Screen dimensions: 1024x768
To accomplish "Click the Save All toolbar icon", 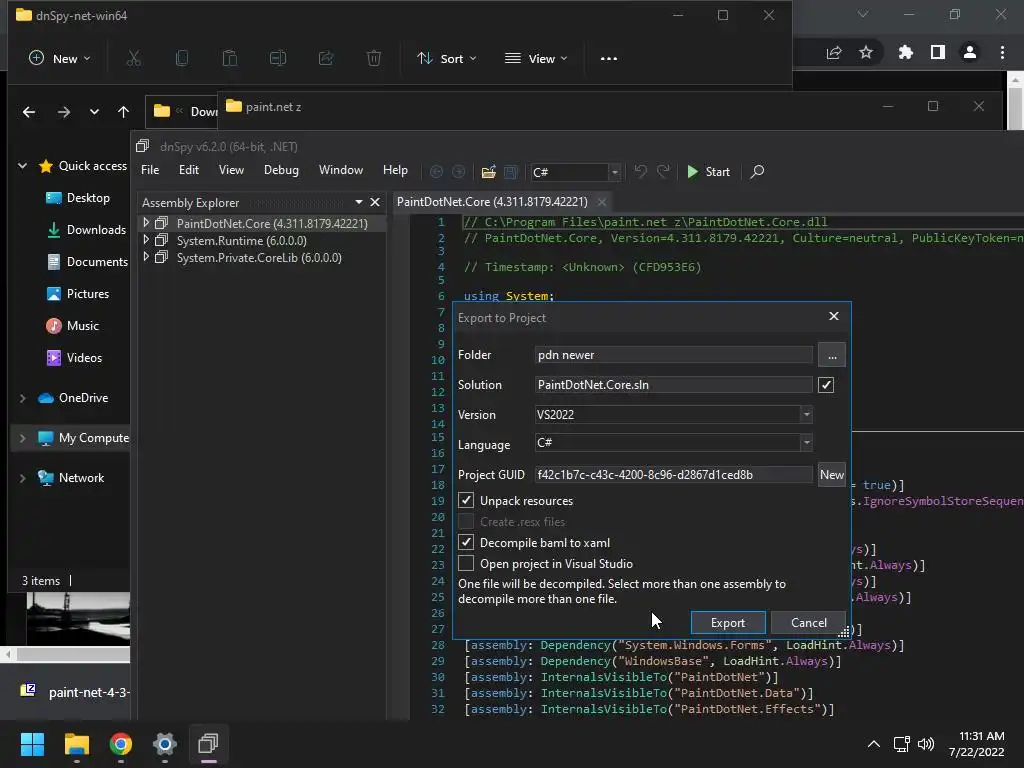I will [x=510, y=172].
